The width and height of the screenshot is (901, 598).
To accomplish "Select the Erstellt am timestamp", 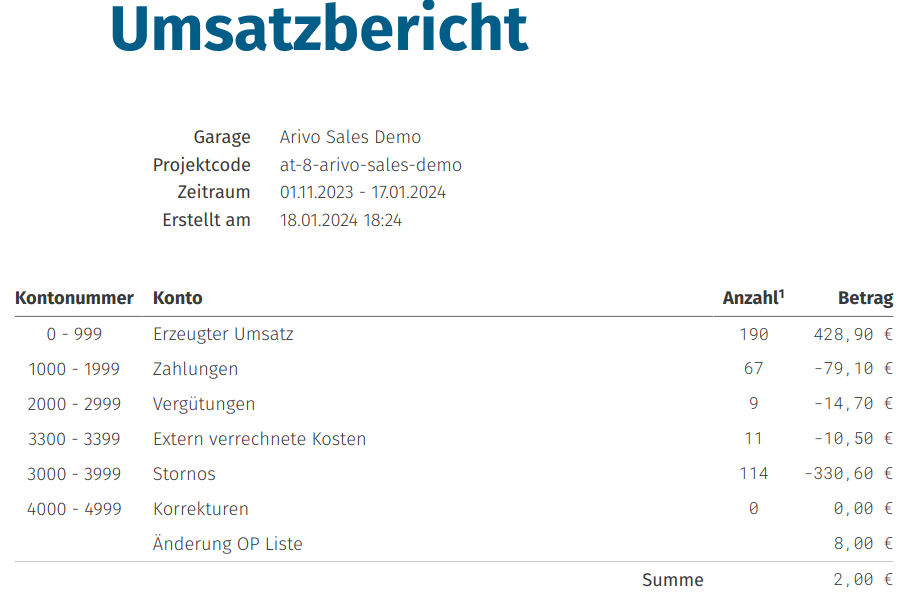I will [341, 220].
